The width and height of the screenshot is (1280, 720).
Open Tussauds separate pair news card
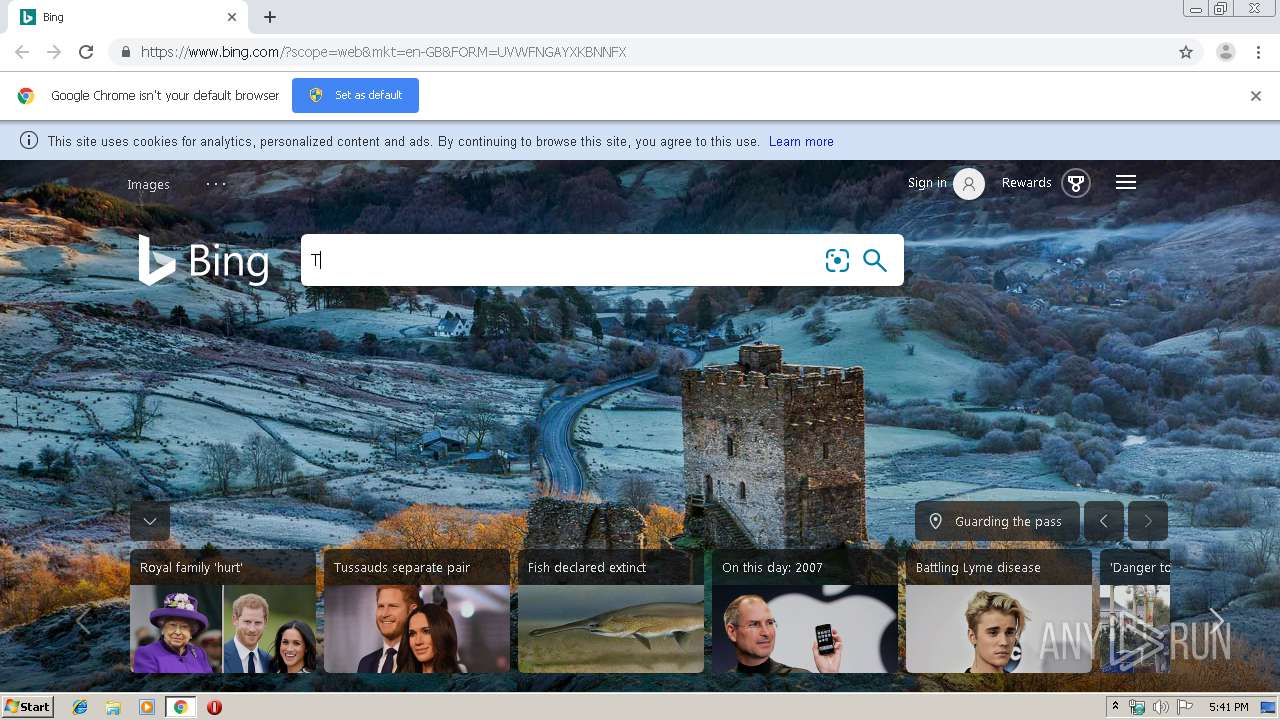[x=417, y=610]
